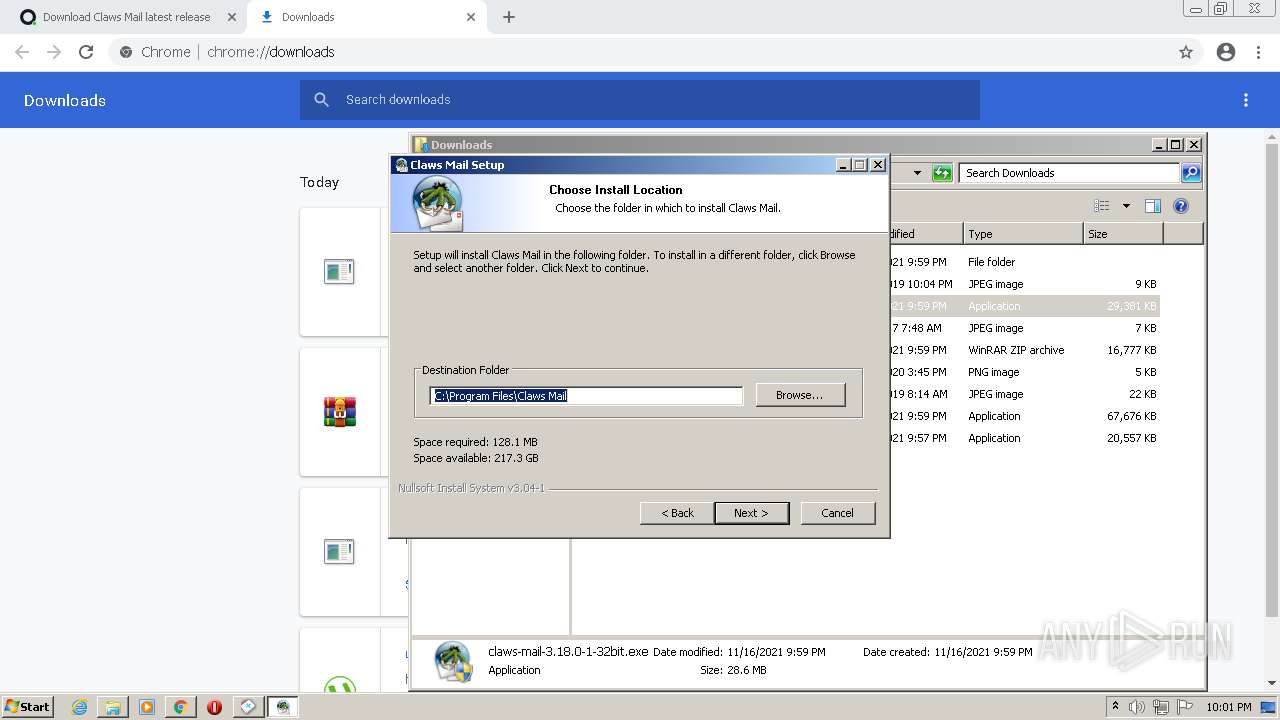The width and height of the screenshot is (1280, 720).
Task: Open Chrome's main three-dot menu
Action: pos(1258,52)
